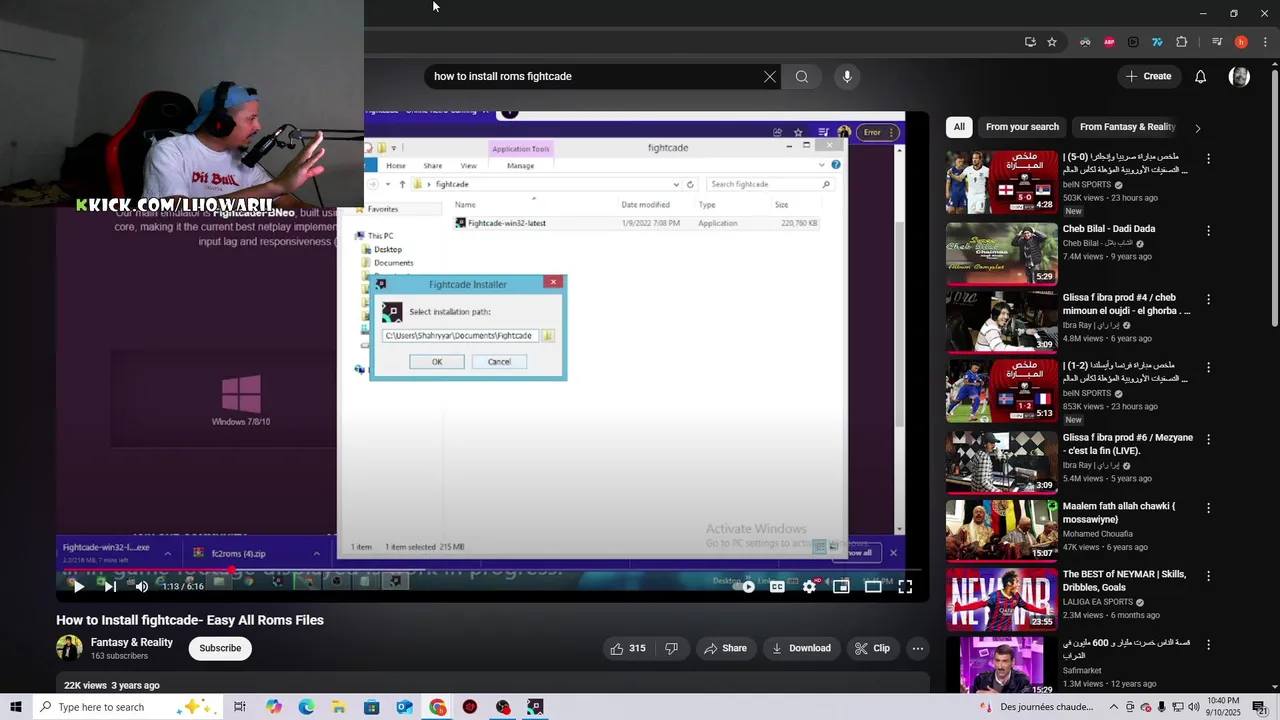Click the search magnifier button
The height and width of the screenshot is (720, 1280).
(x=802, y=76)
